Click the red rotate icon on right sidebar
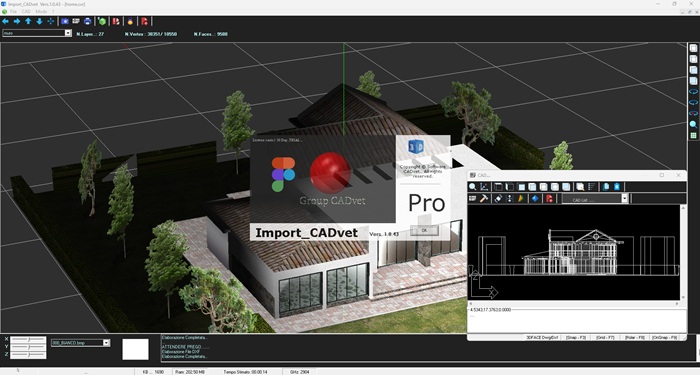This screenshot has width=700, height=375. [x=693, y=113]
